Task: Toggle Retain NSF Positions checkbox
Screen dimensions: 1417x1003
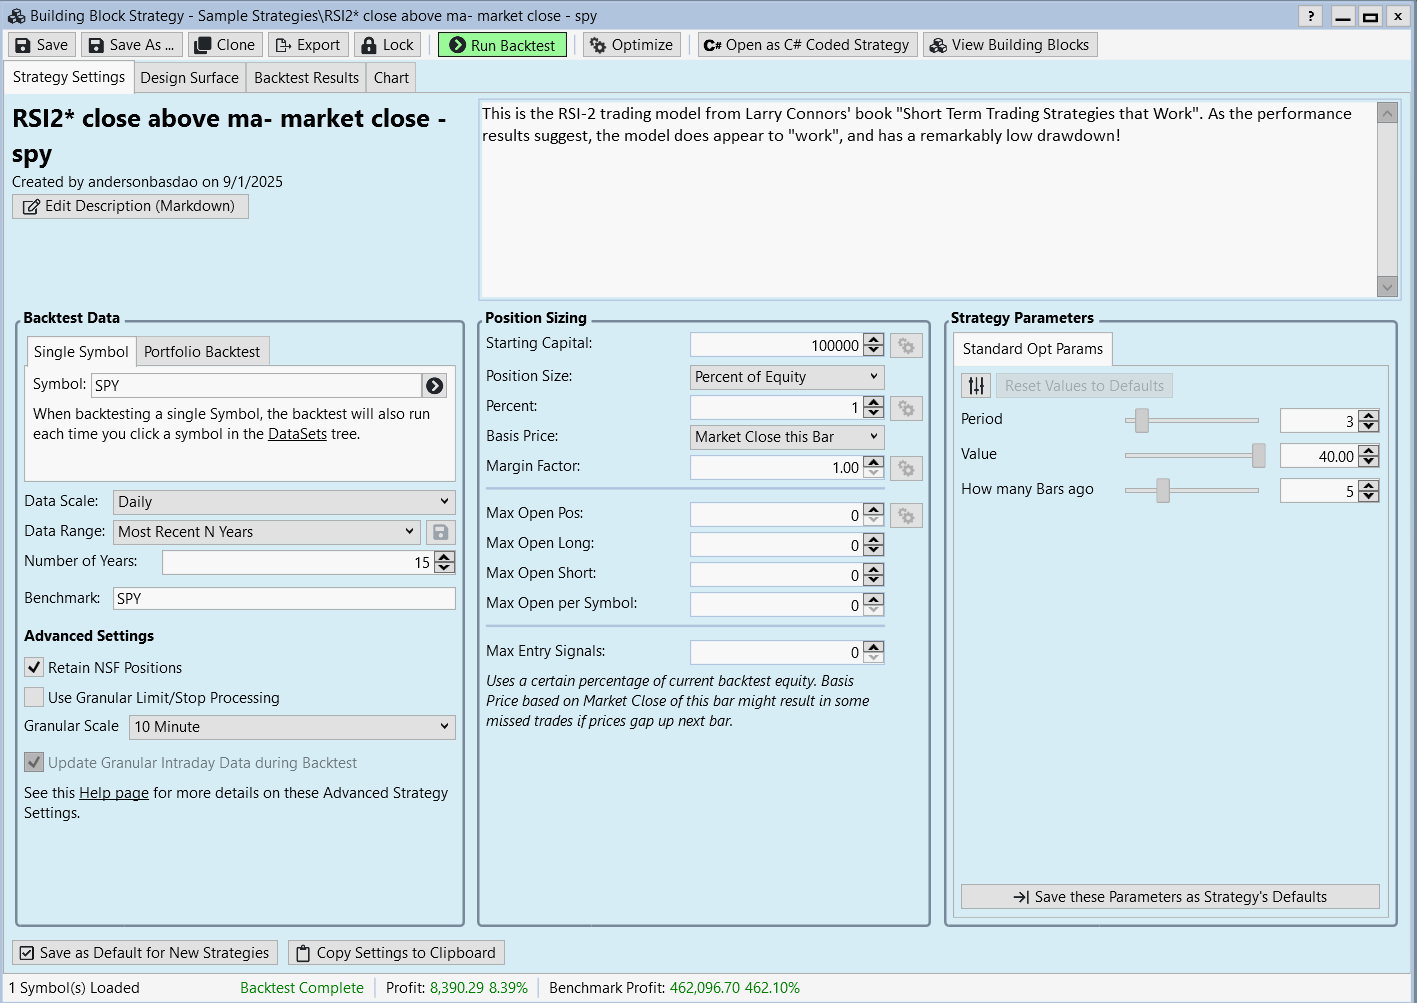Action: tap(35, 668)
